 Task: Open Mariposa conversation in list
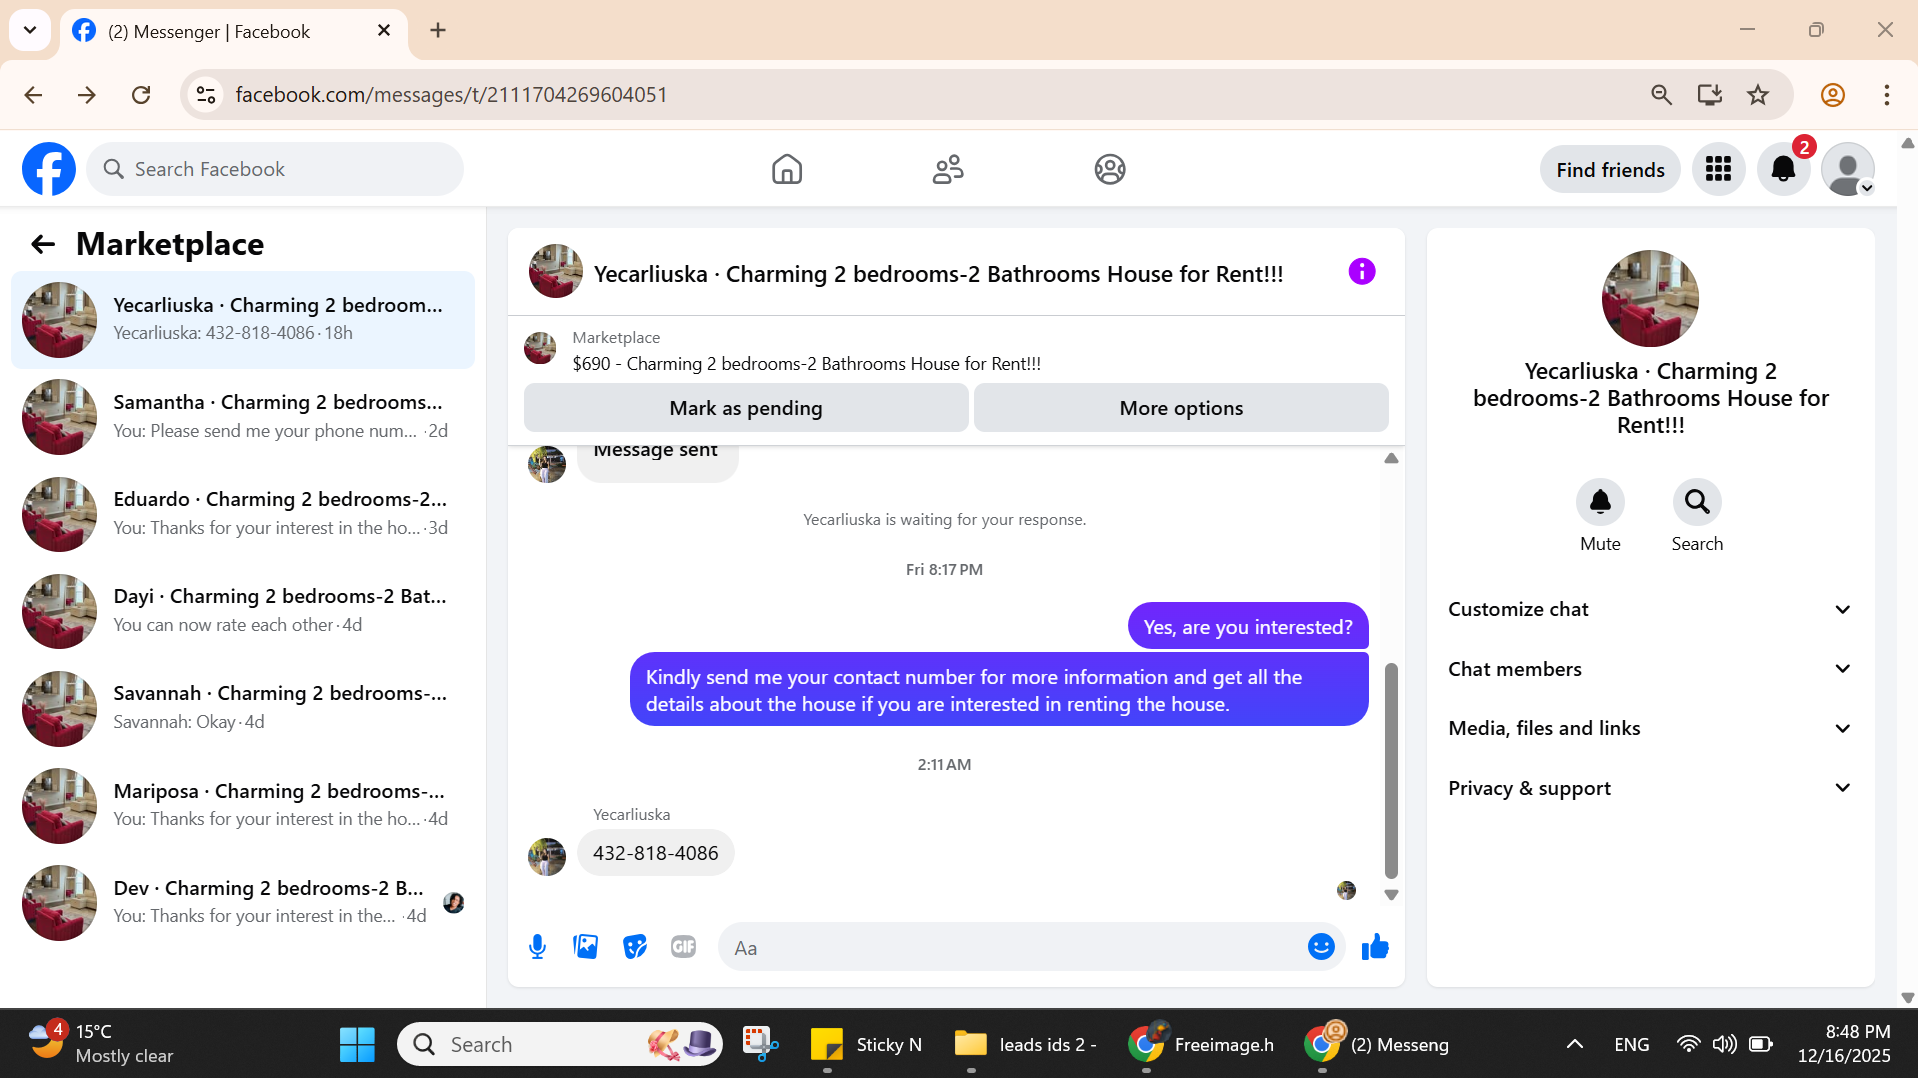click(243, 806)
